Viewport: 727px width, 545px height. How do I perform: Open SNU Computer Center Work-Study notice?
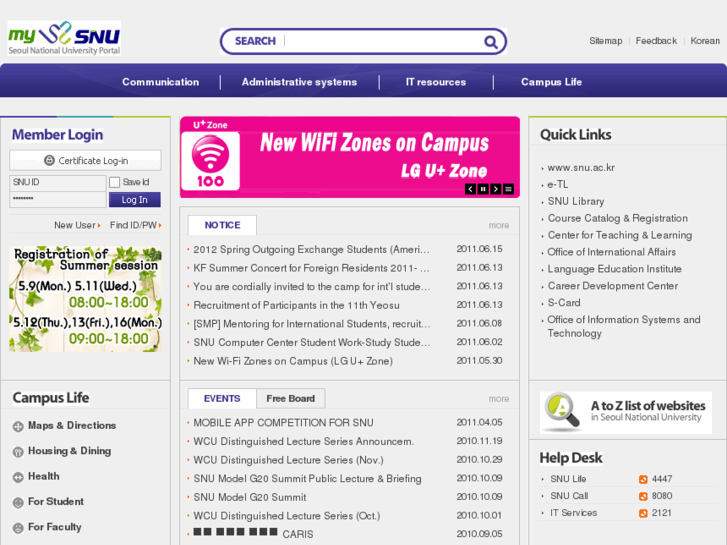tap(312, 342)
